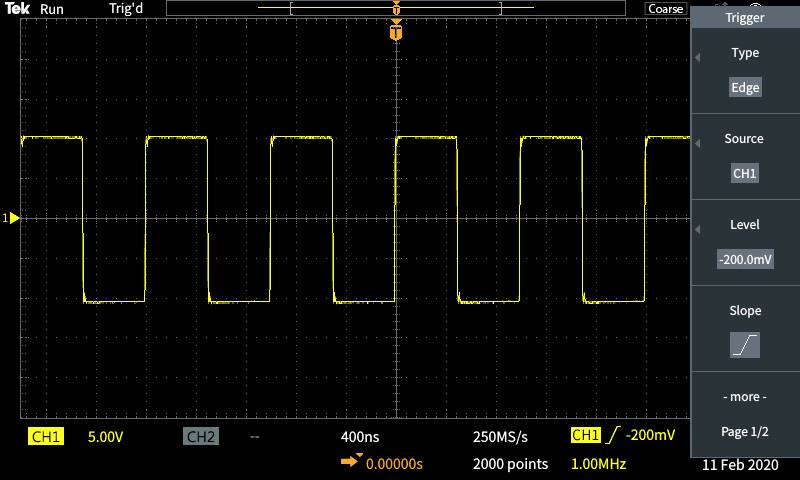Click the 400ns time base readout
Screen dimensions: 800x480
point(360,437)
